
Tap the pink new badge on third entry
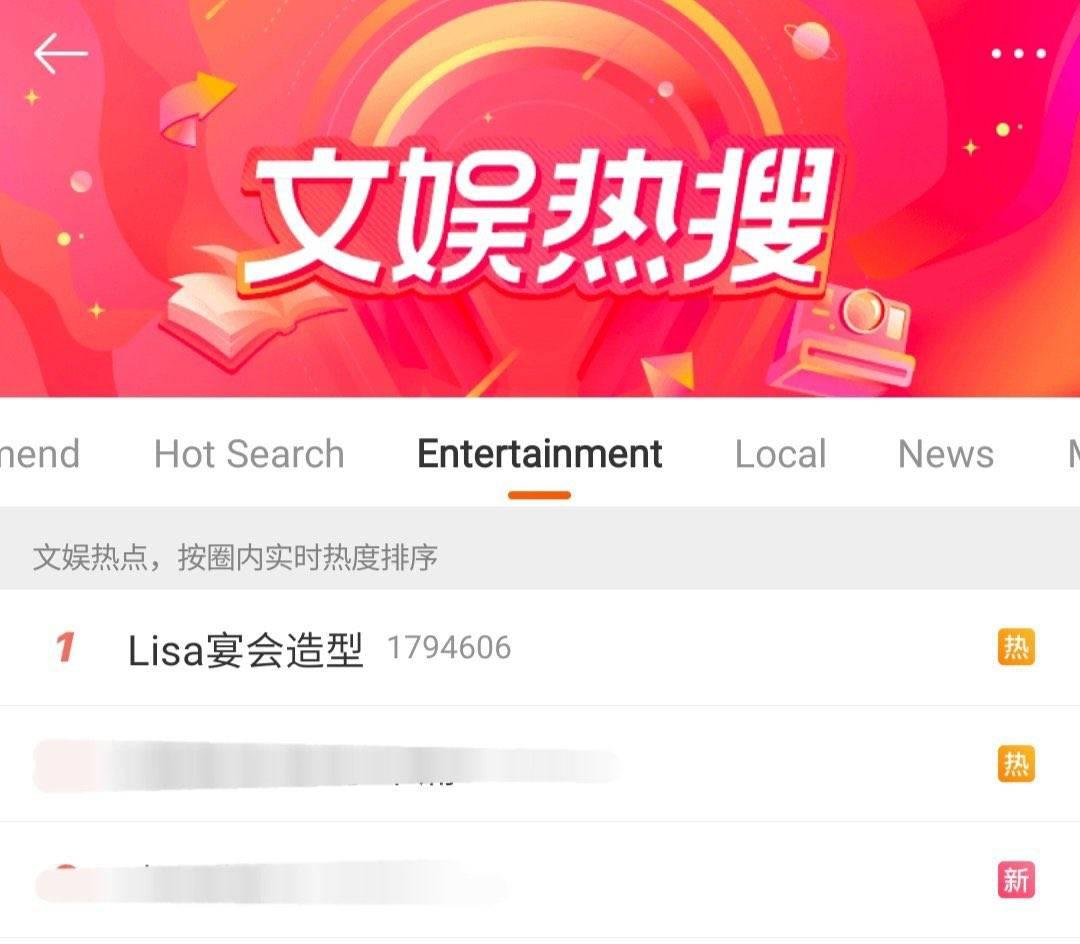pos(1016,880)
